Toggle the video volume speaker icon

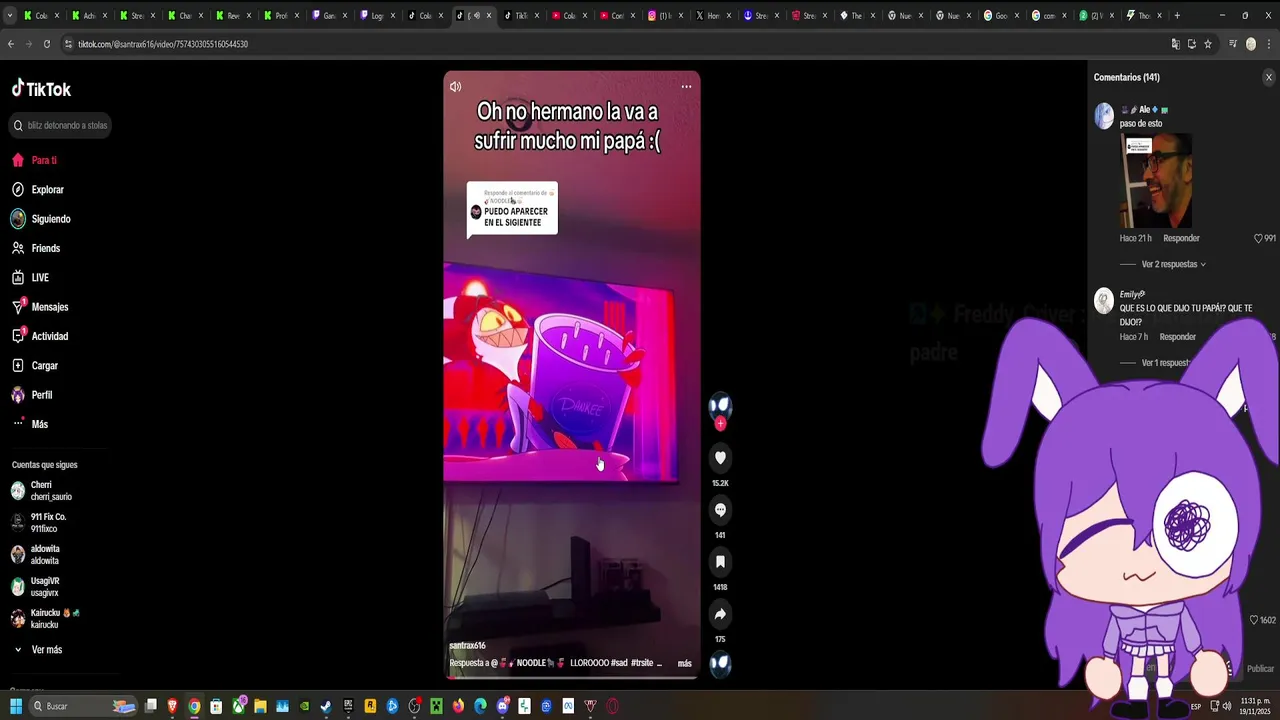[456, 86]
